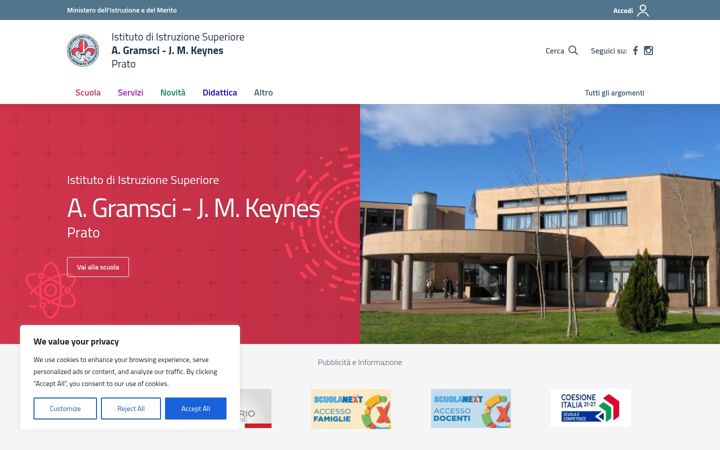Open Tutti gli argomenti
The height and width of the screenshot is (450, 720).
[x=614, y=93]
